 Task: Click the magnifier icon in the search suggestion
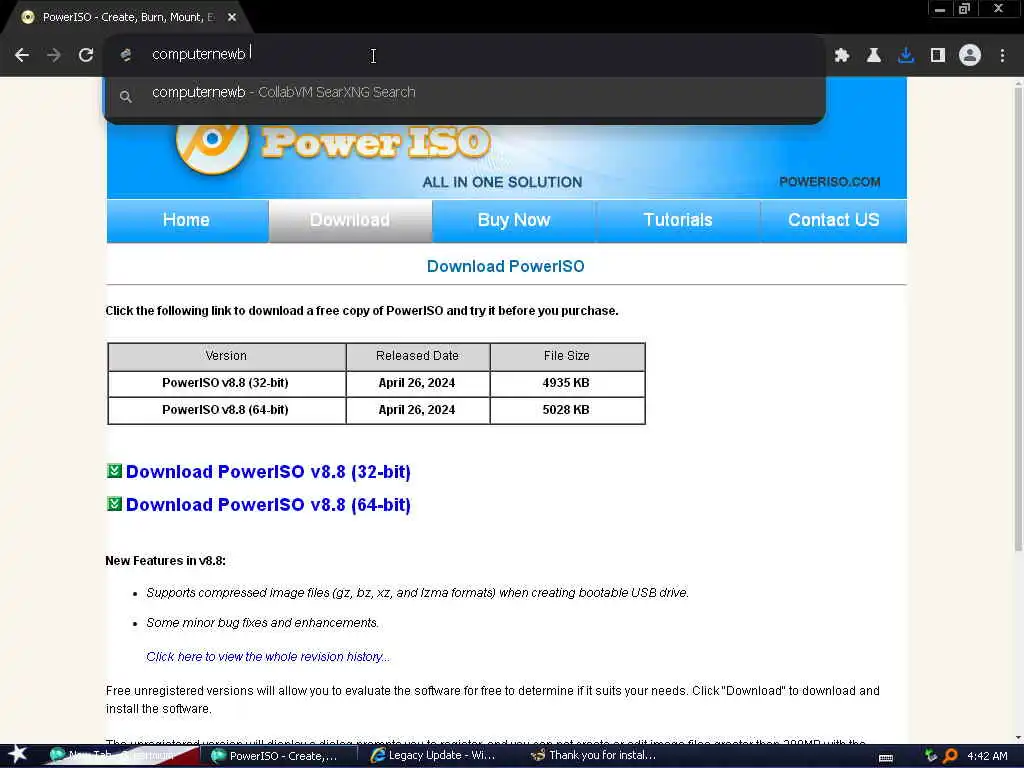point(126,97)
